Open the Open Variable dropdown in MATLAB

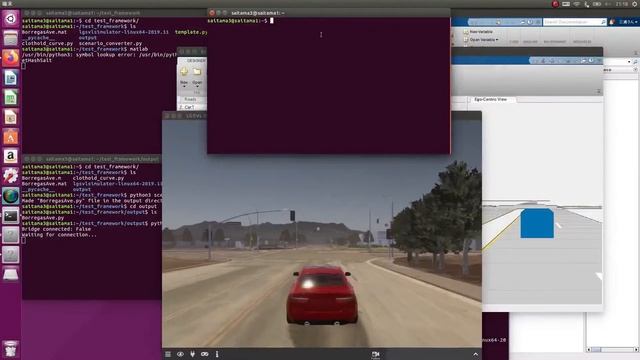482,40
